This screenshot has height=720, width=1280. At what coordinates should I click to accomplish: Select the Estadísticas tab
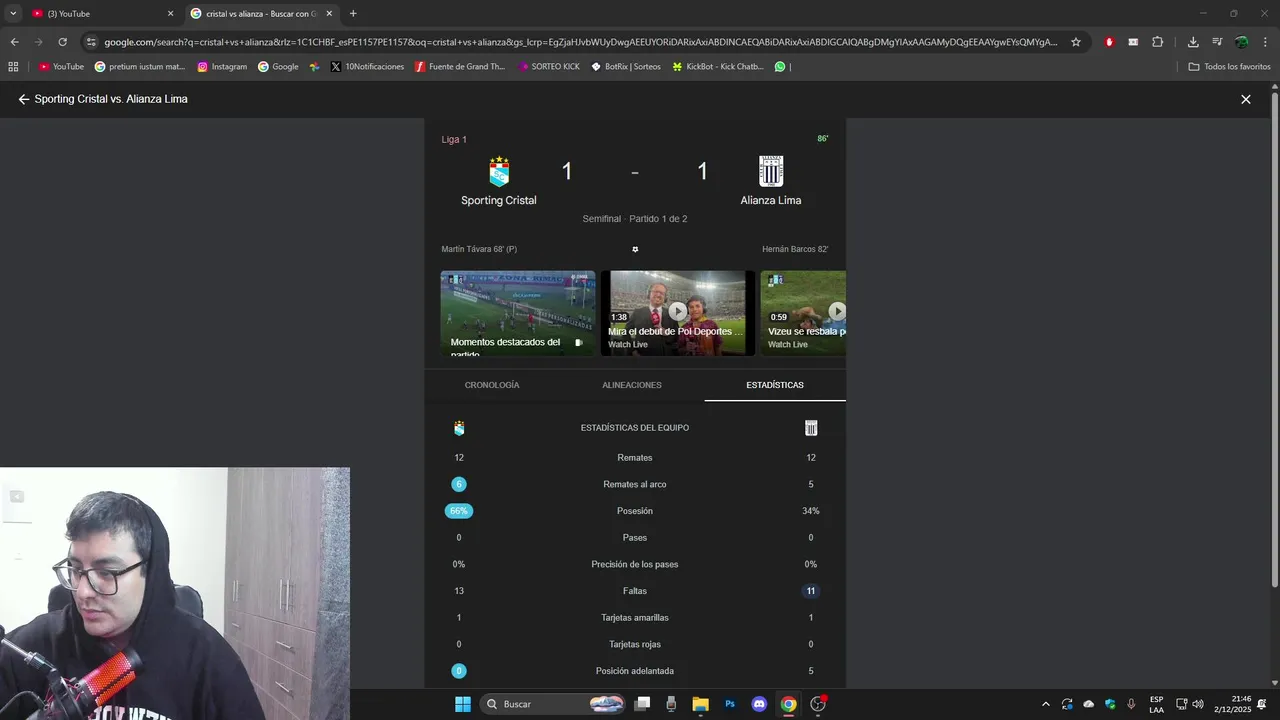click(775, 385)
